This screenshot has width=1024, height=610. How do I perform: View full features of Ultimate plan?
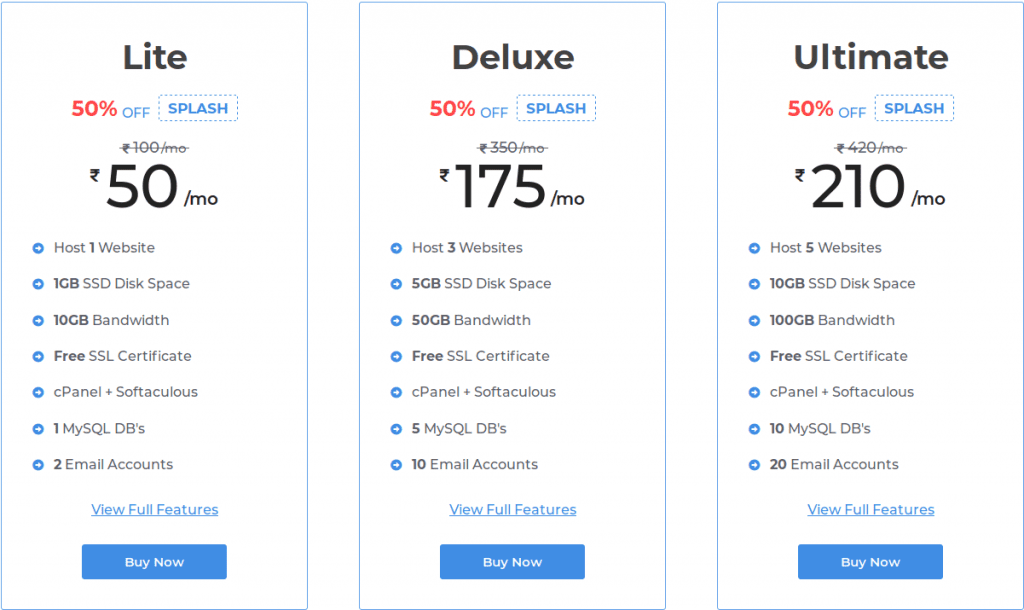click(x=871, y=509)
